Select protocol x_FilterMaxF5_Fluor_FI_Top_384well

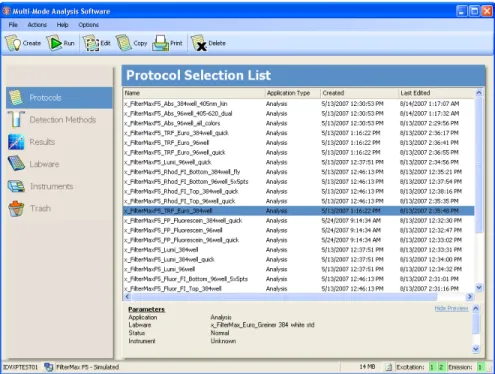pyautogui.click(x=299, y=289)
